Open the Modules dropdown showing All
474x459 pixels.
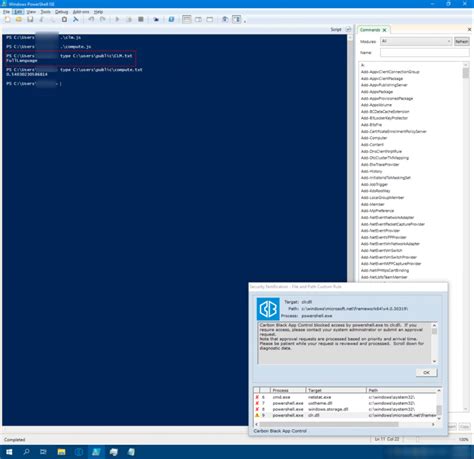coord(416,41)
